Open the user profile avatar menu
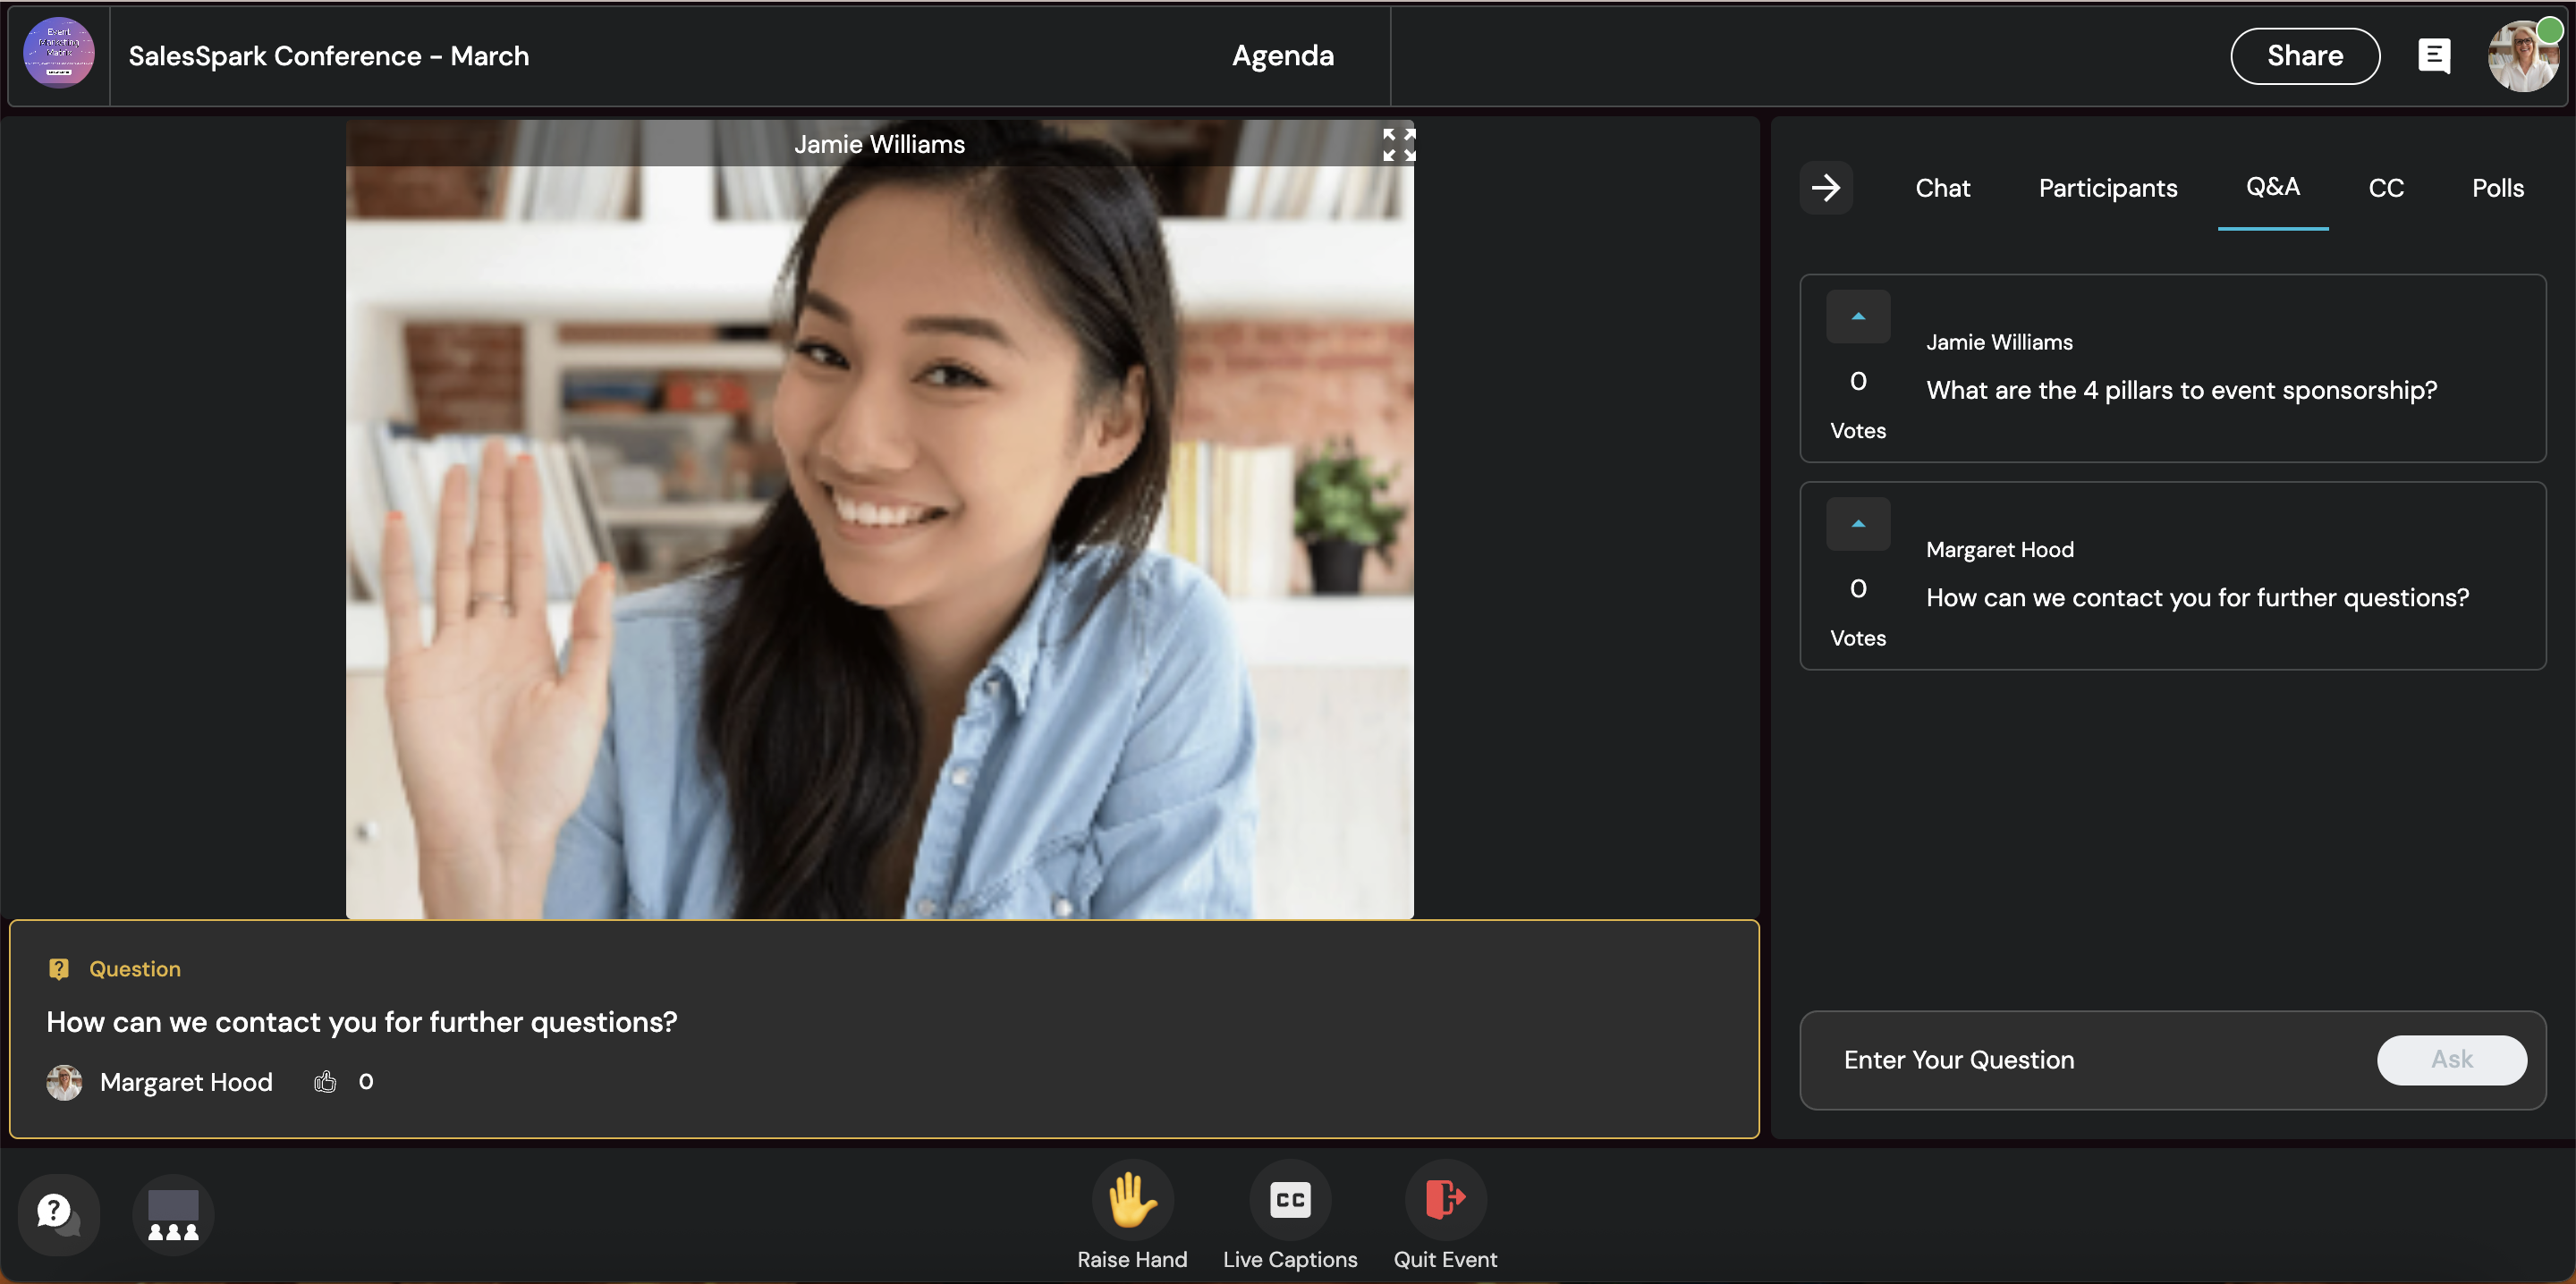 point(2521,56)
